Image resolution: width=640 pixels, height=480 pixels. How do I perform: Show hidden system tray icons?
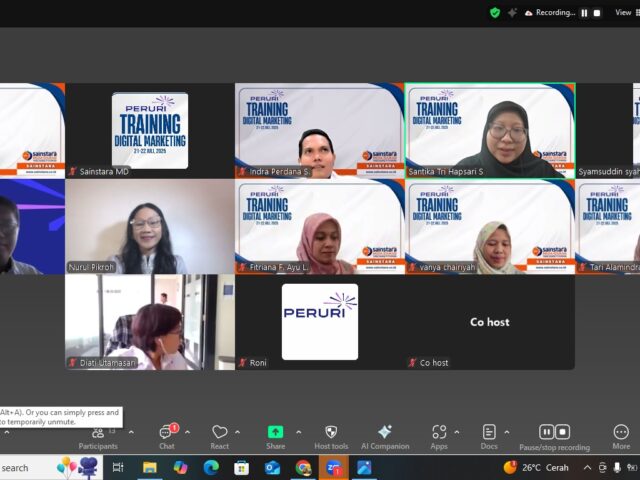click(587, 468)
